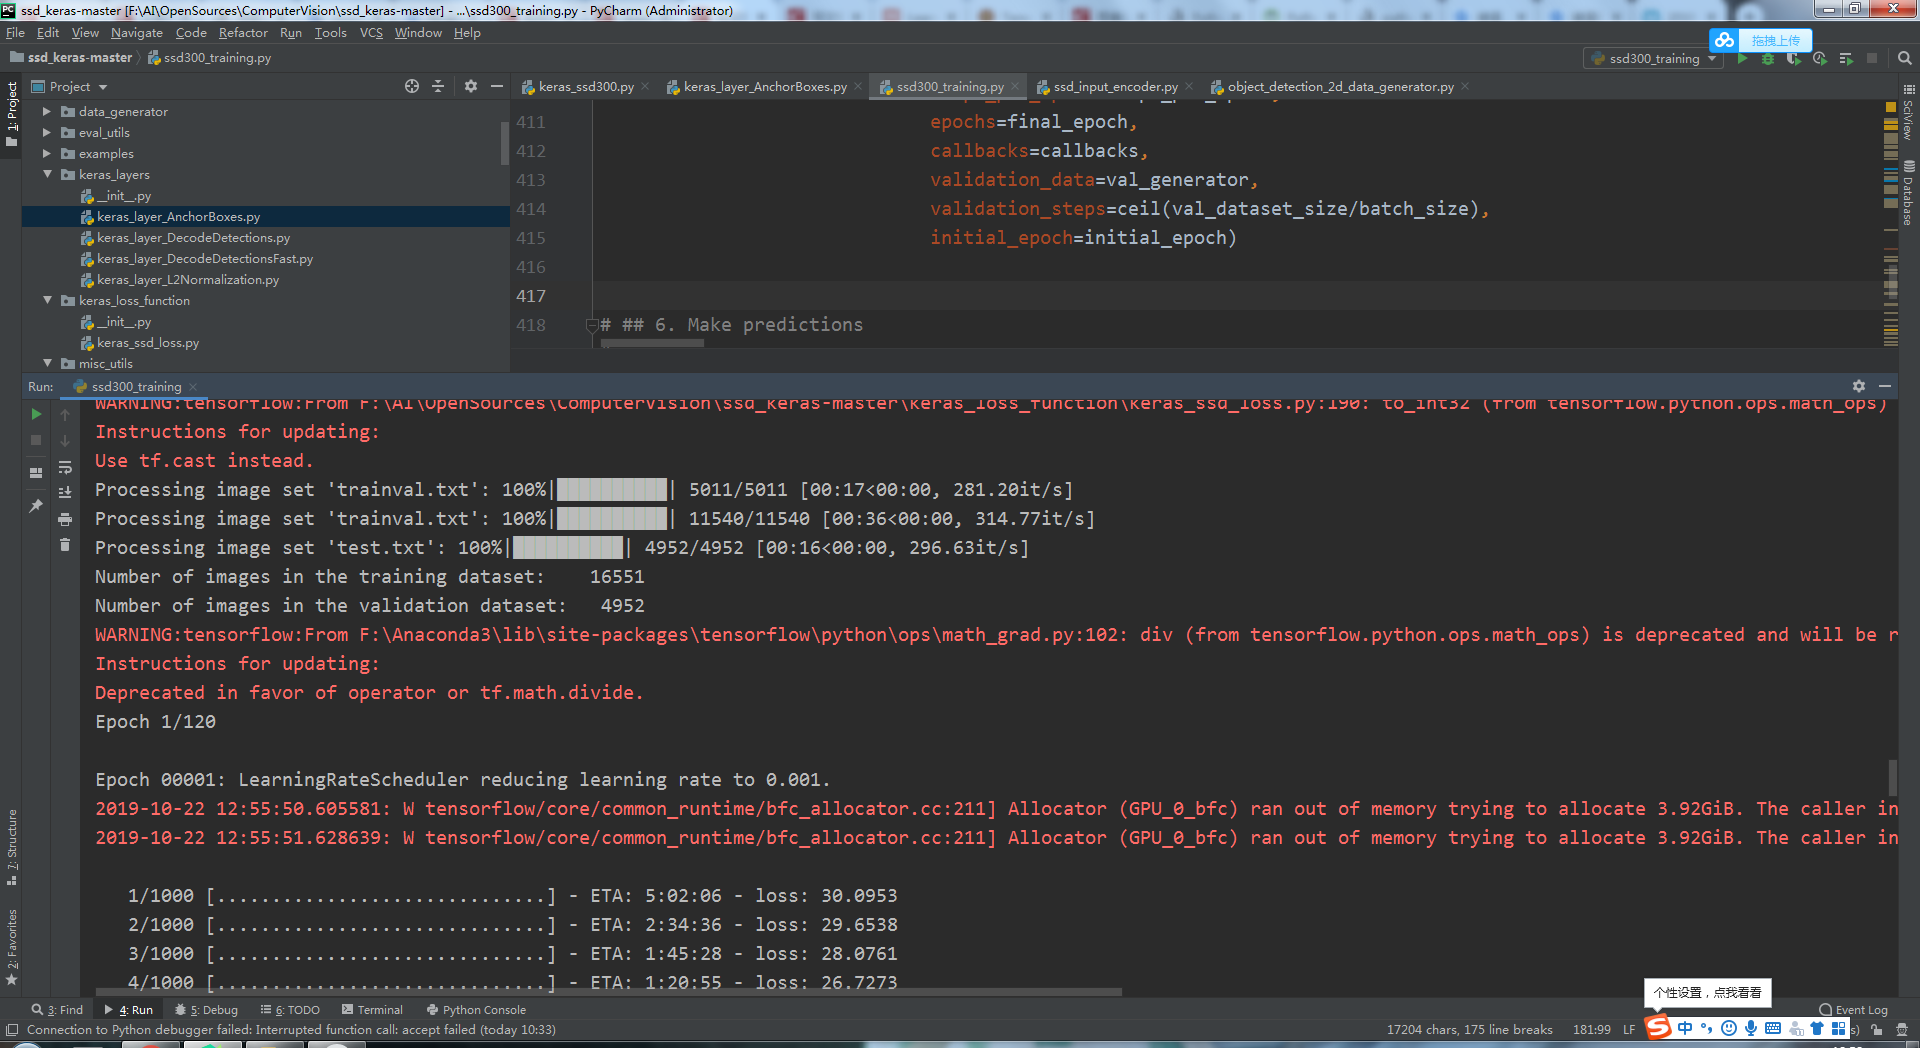Expand the examples folder
The width and height of the screenshot is (1920, 1048).
47,154
